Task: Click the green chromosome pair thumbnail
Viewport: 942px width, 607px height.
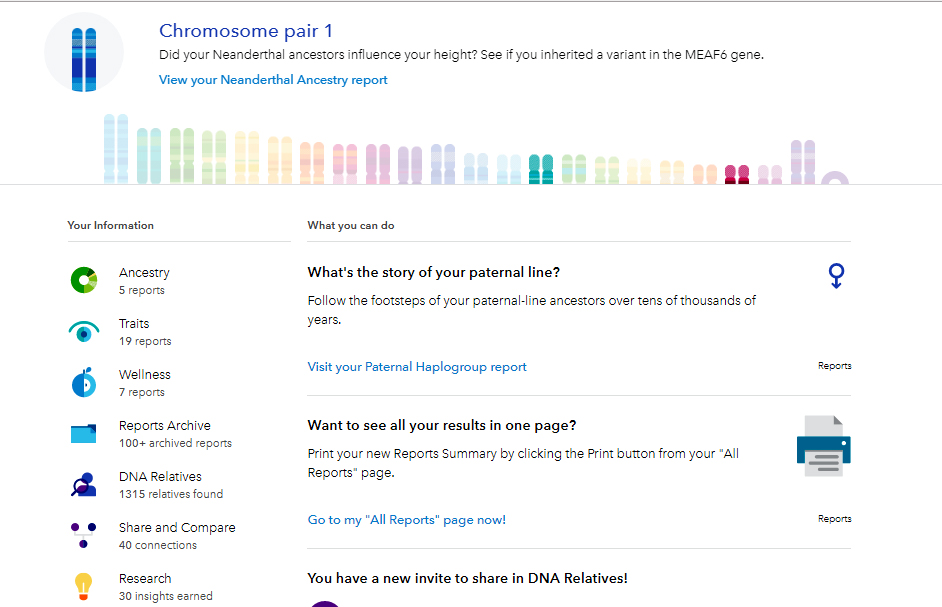Action: (181, 156)
